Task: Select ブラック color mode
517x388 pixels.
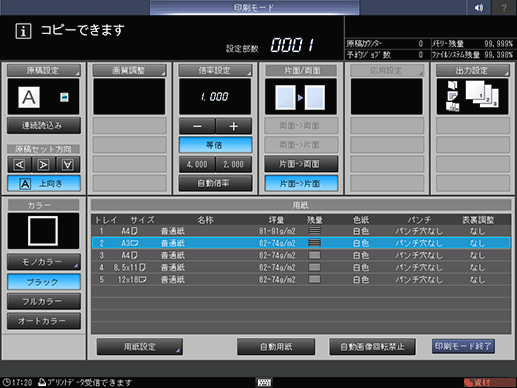Action: pos(44,282)
